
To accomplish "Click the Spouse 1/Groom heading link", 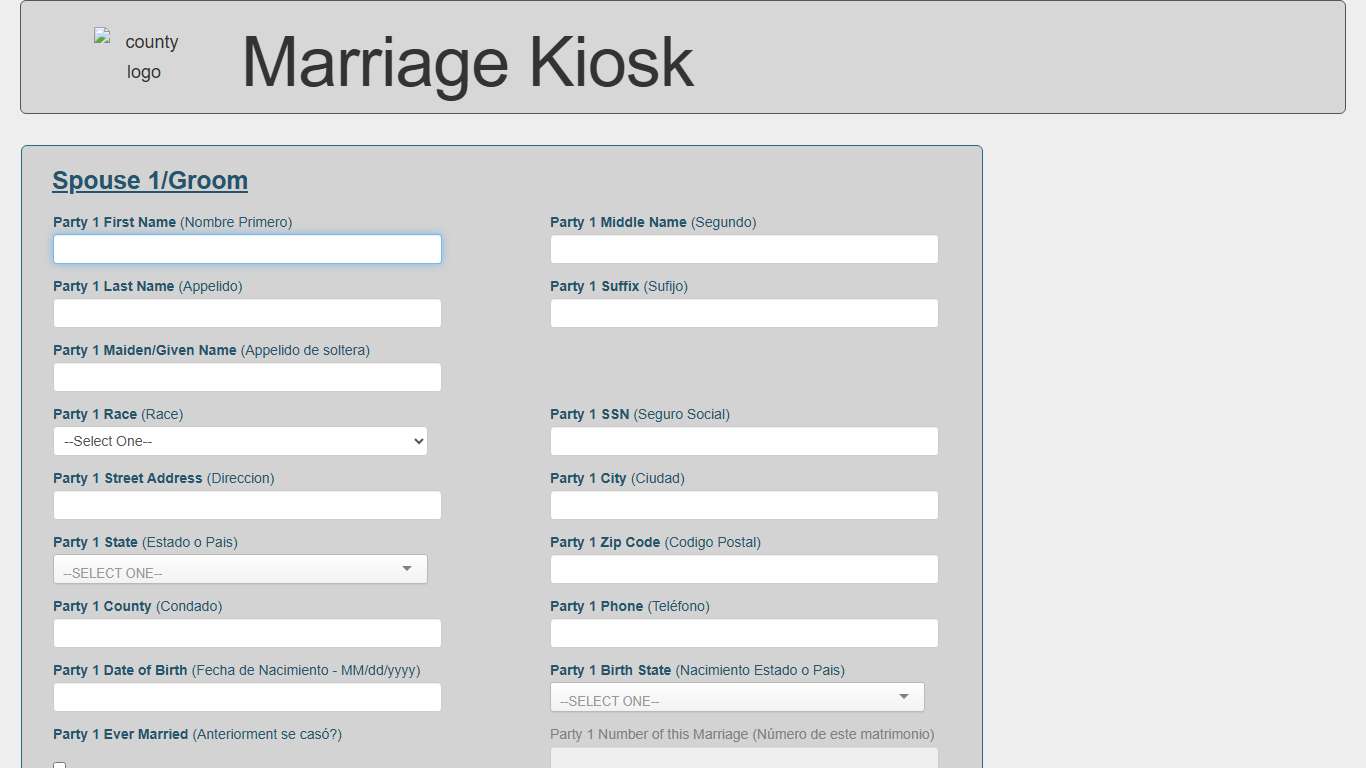I will pyautogui.click(x=150, y=181).
